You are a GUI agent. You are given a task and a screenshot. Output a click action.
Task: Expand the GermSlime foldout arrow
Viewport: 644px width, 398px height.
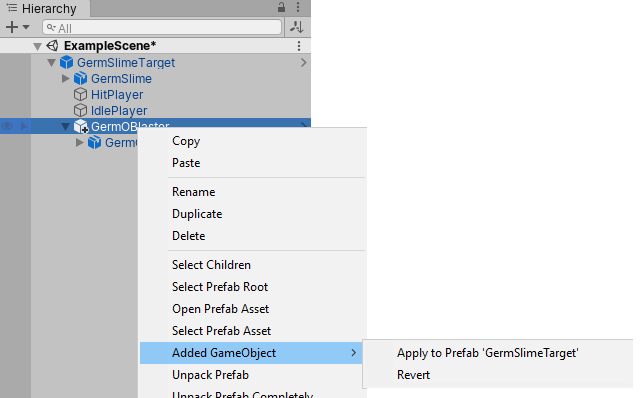click(65, 78)
